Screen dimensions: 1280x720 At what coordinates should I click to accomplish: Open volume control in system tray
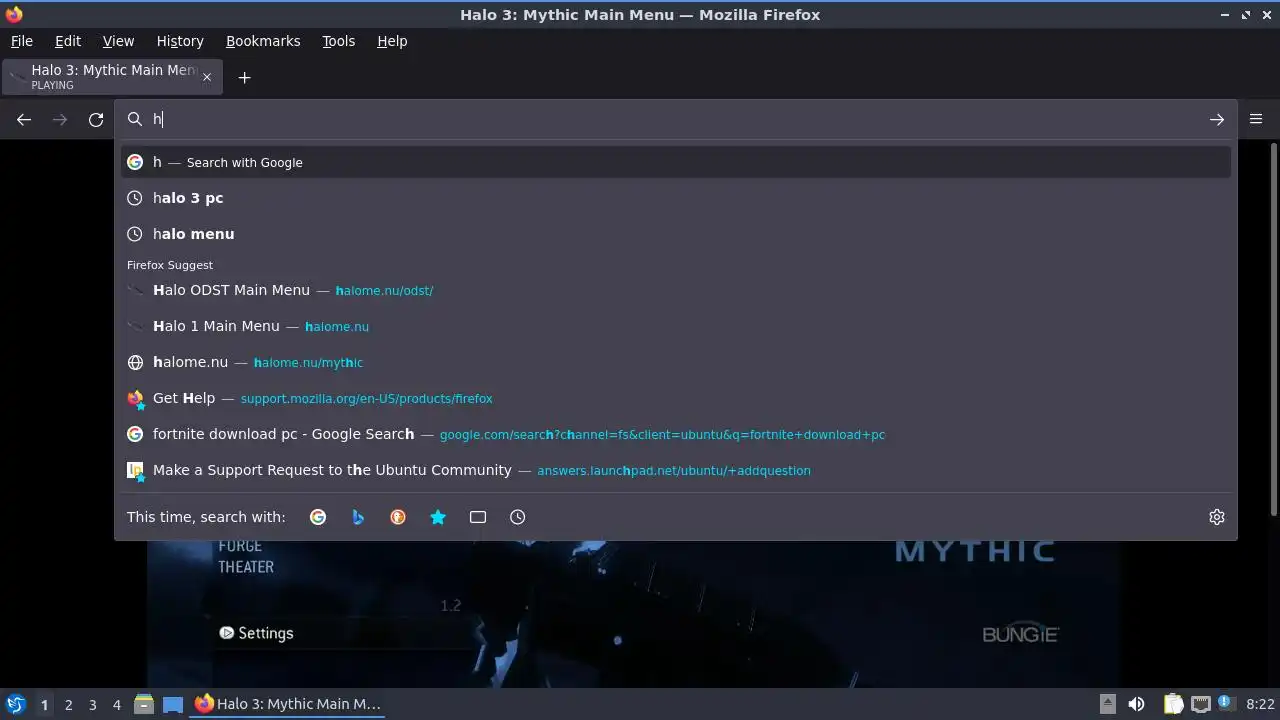click(1136, 704)
